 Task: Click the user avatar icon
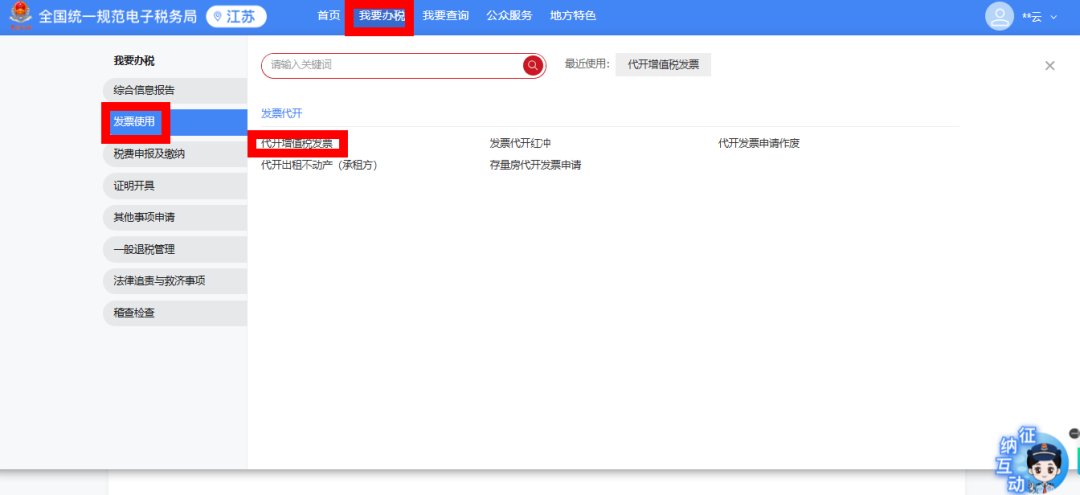point(999,16)
